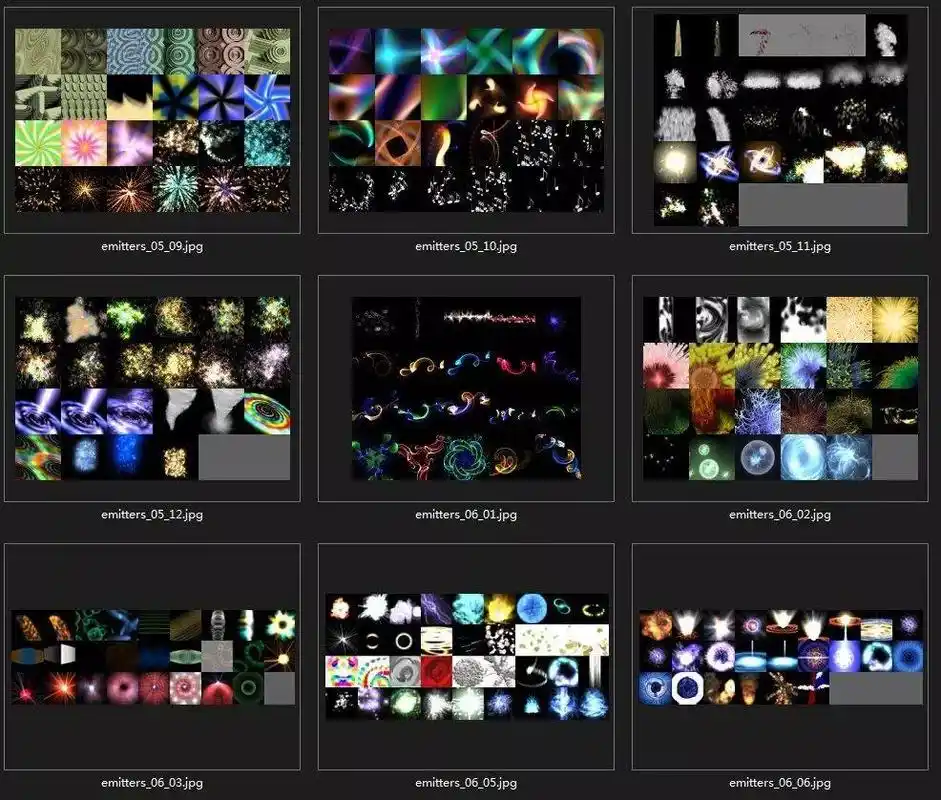Open the emitters_05_09.jpg thumbnail
941x800 pixels.
pos(151,120)
